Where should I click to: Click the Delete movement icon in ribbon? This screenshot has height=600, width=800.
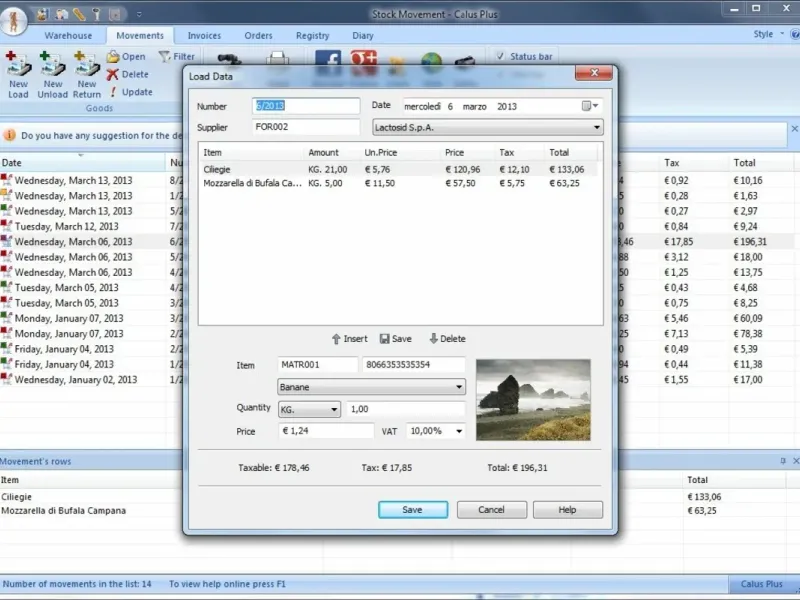[113, 75]
